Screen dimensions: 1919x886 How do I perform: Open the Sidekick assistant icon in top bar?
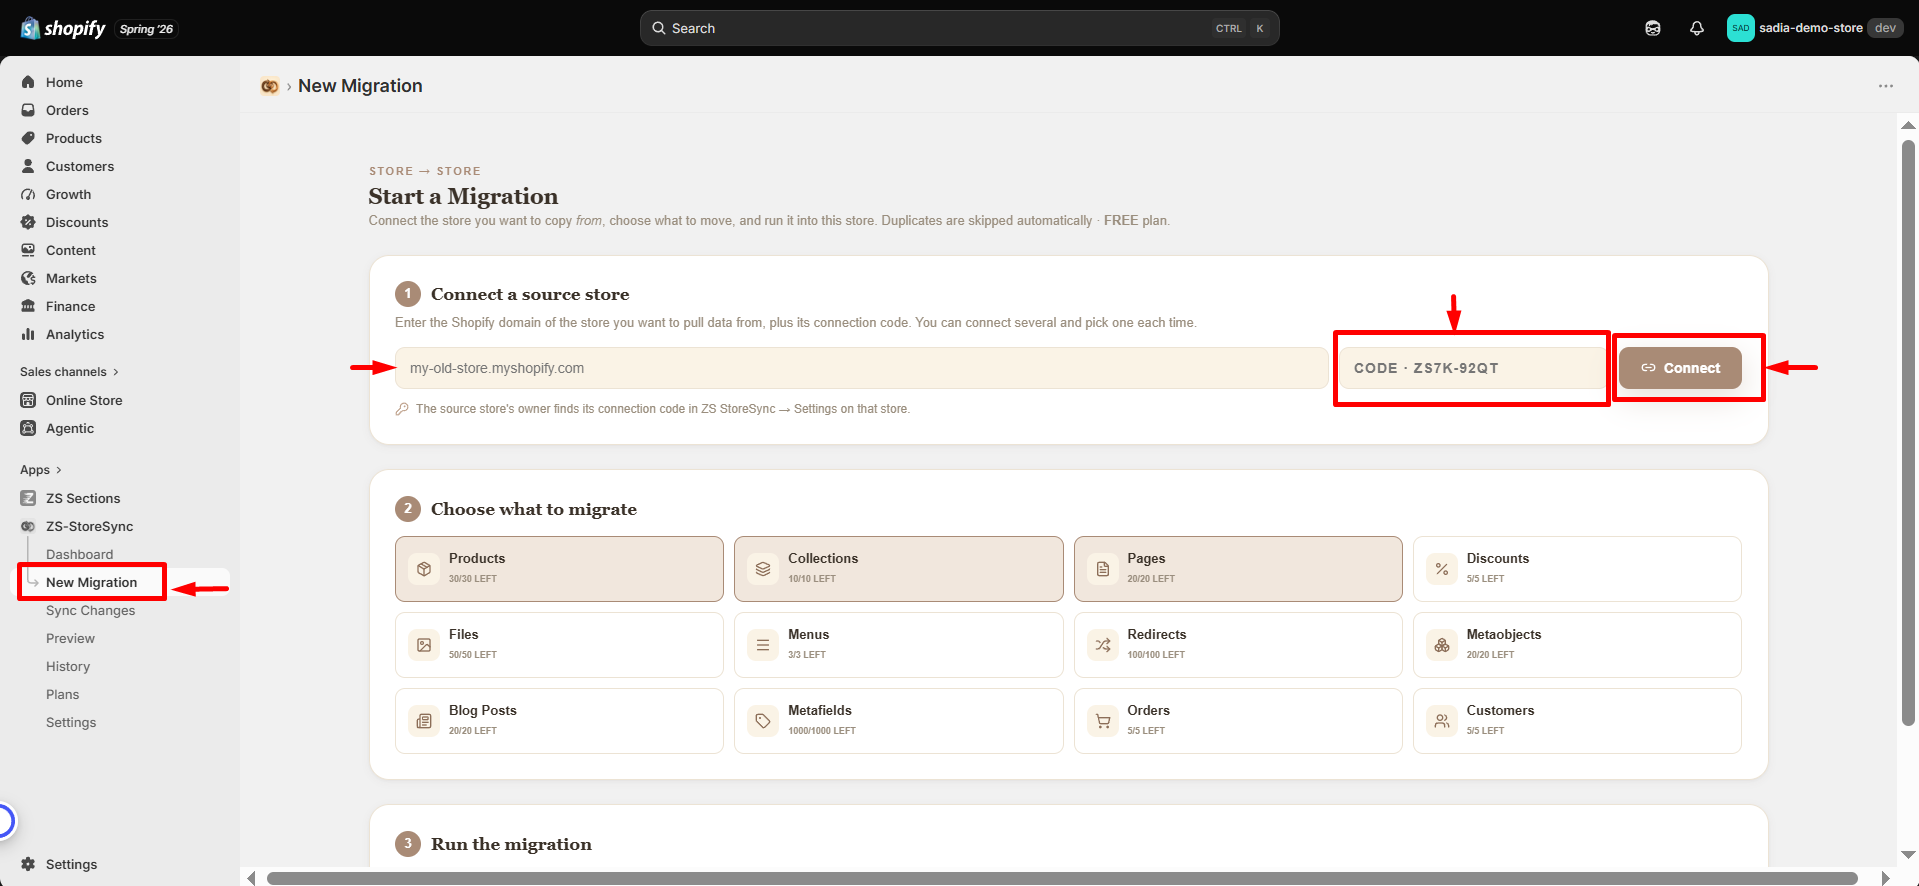coord(1653,28)
